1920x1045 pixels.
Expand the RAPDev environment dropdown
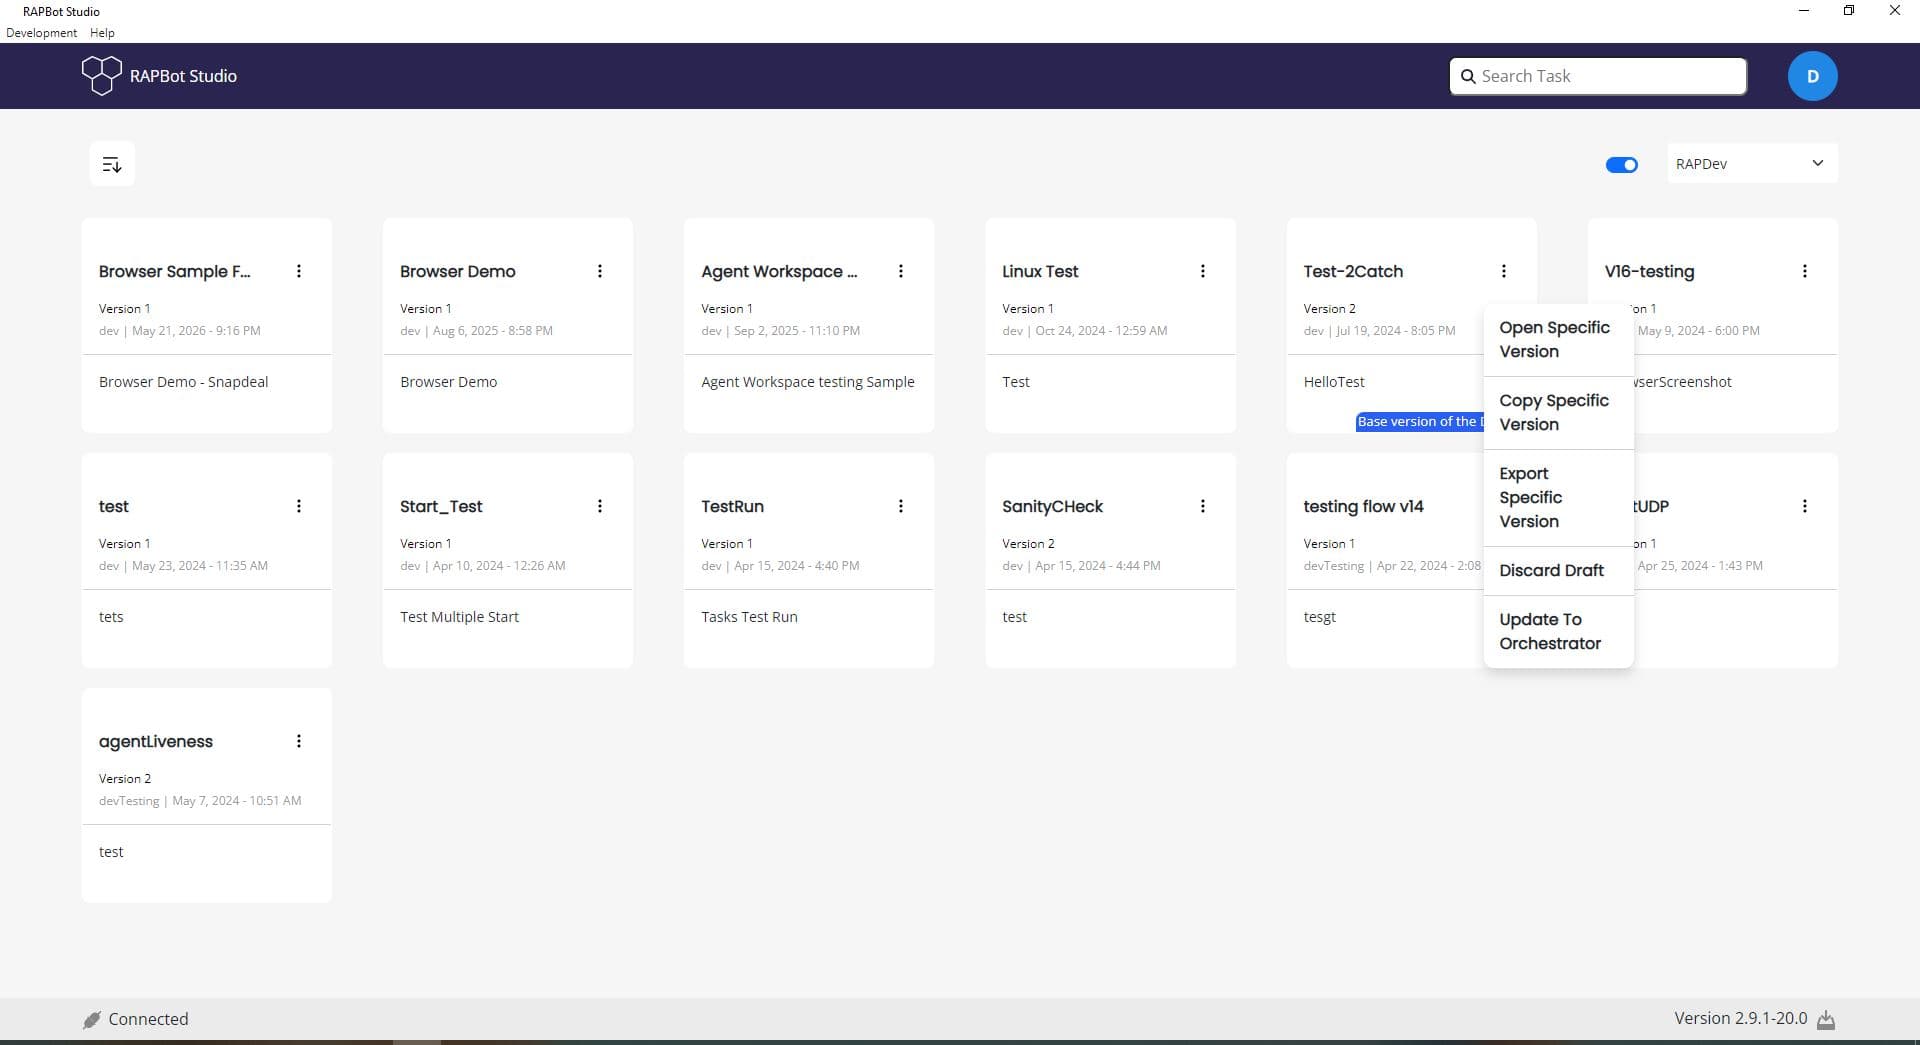coord(1752,164)
